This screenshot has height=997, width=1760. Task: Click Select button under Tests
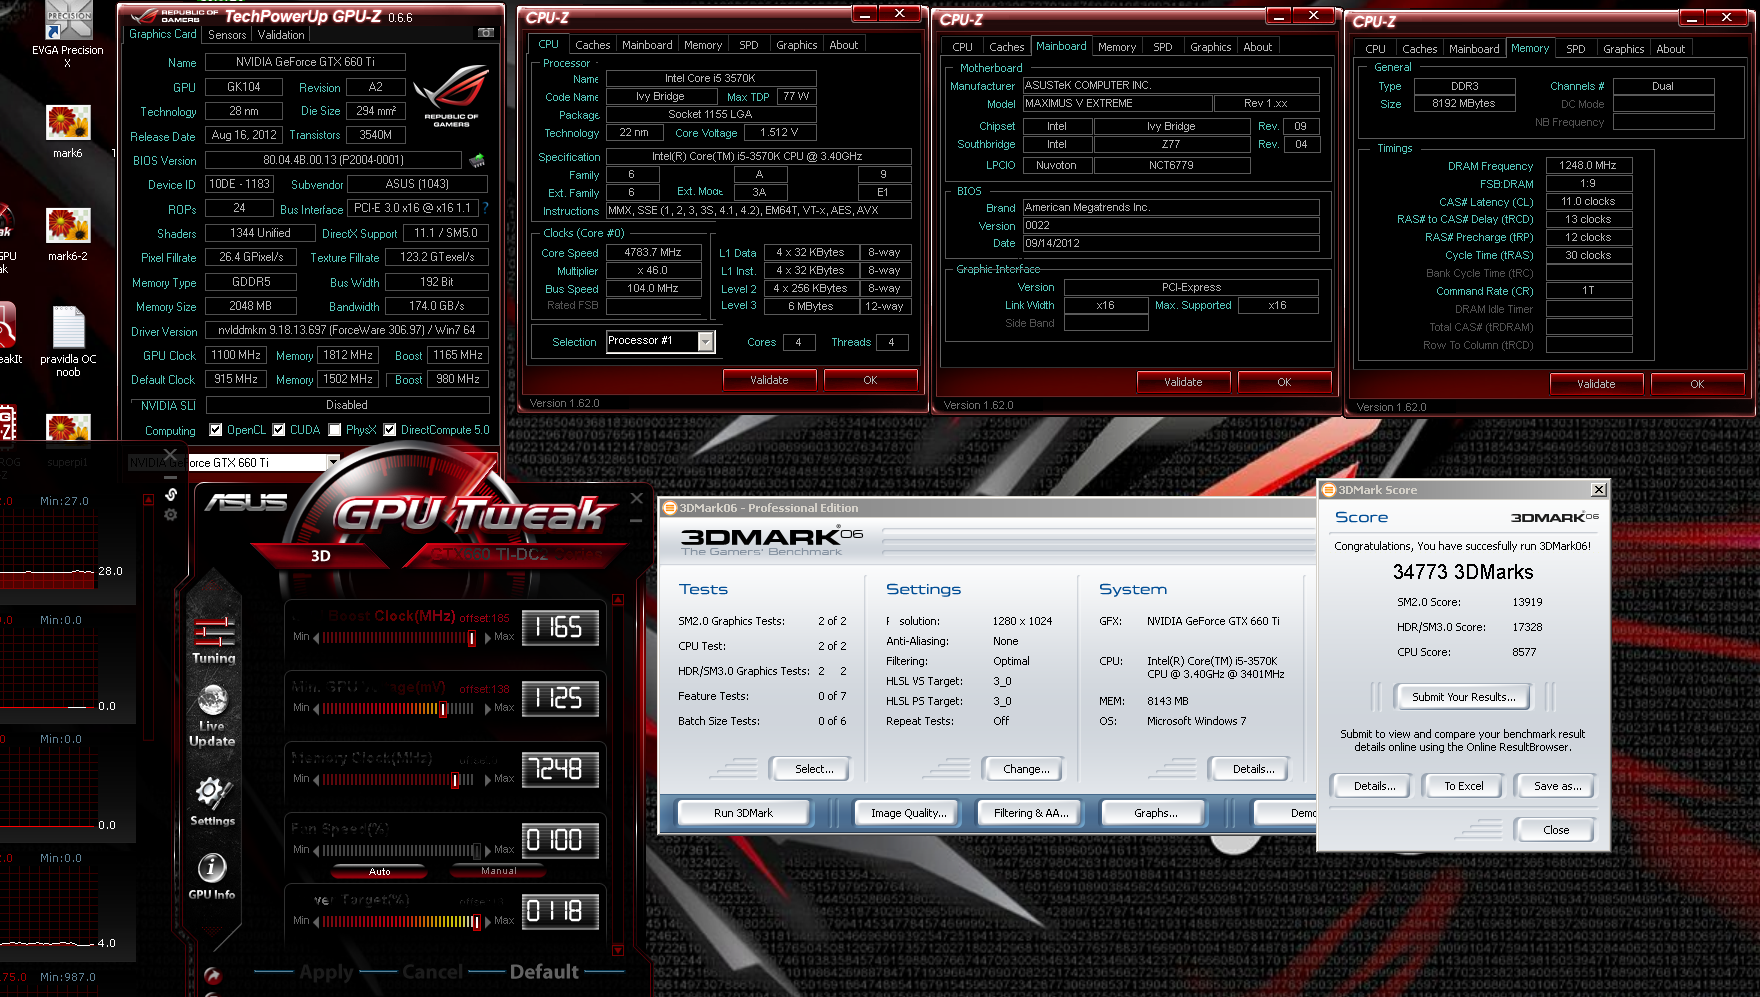(x=813, y=769)
